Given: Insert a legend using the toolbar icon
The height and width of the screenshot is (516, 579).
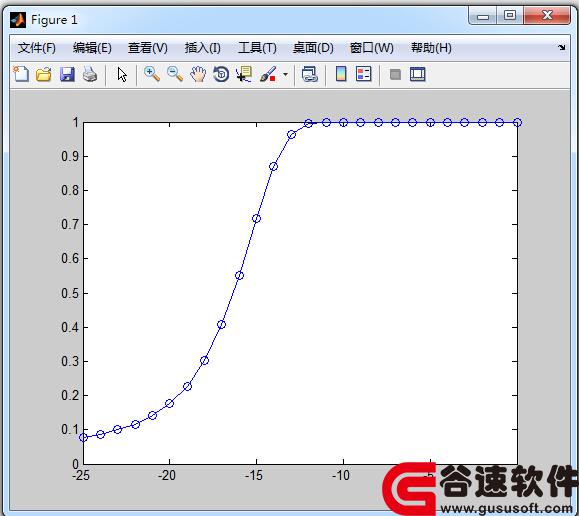Looking at the screenshot, I should [363, 74].
